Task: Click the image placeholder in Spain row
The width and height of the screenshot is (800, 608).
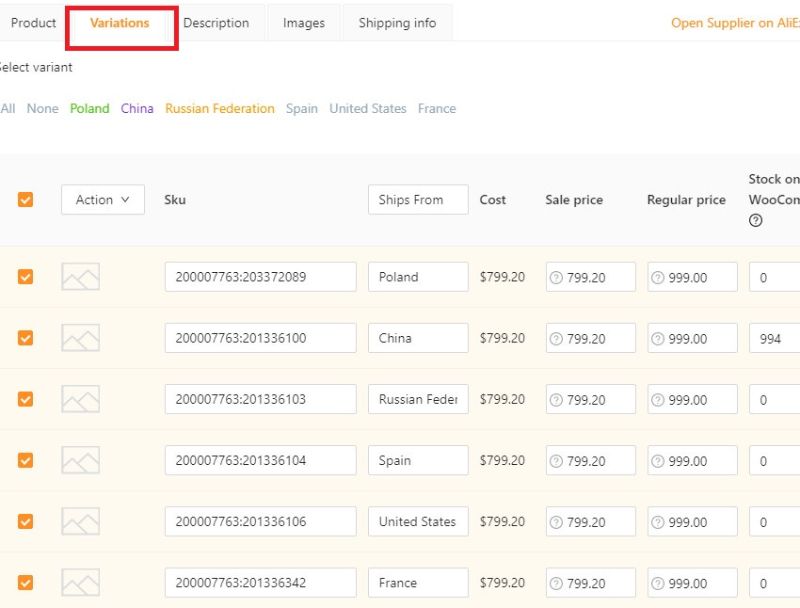Action: 80,460
